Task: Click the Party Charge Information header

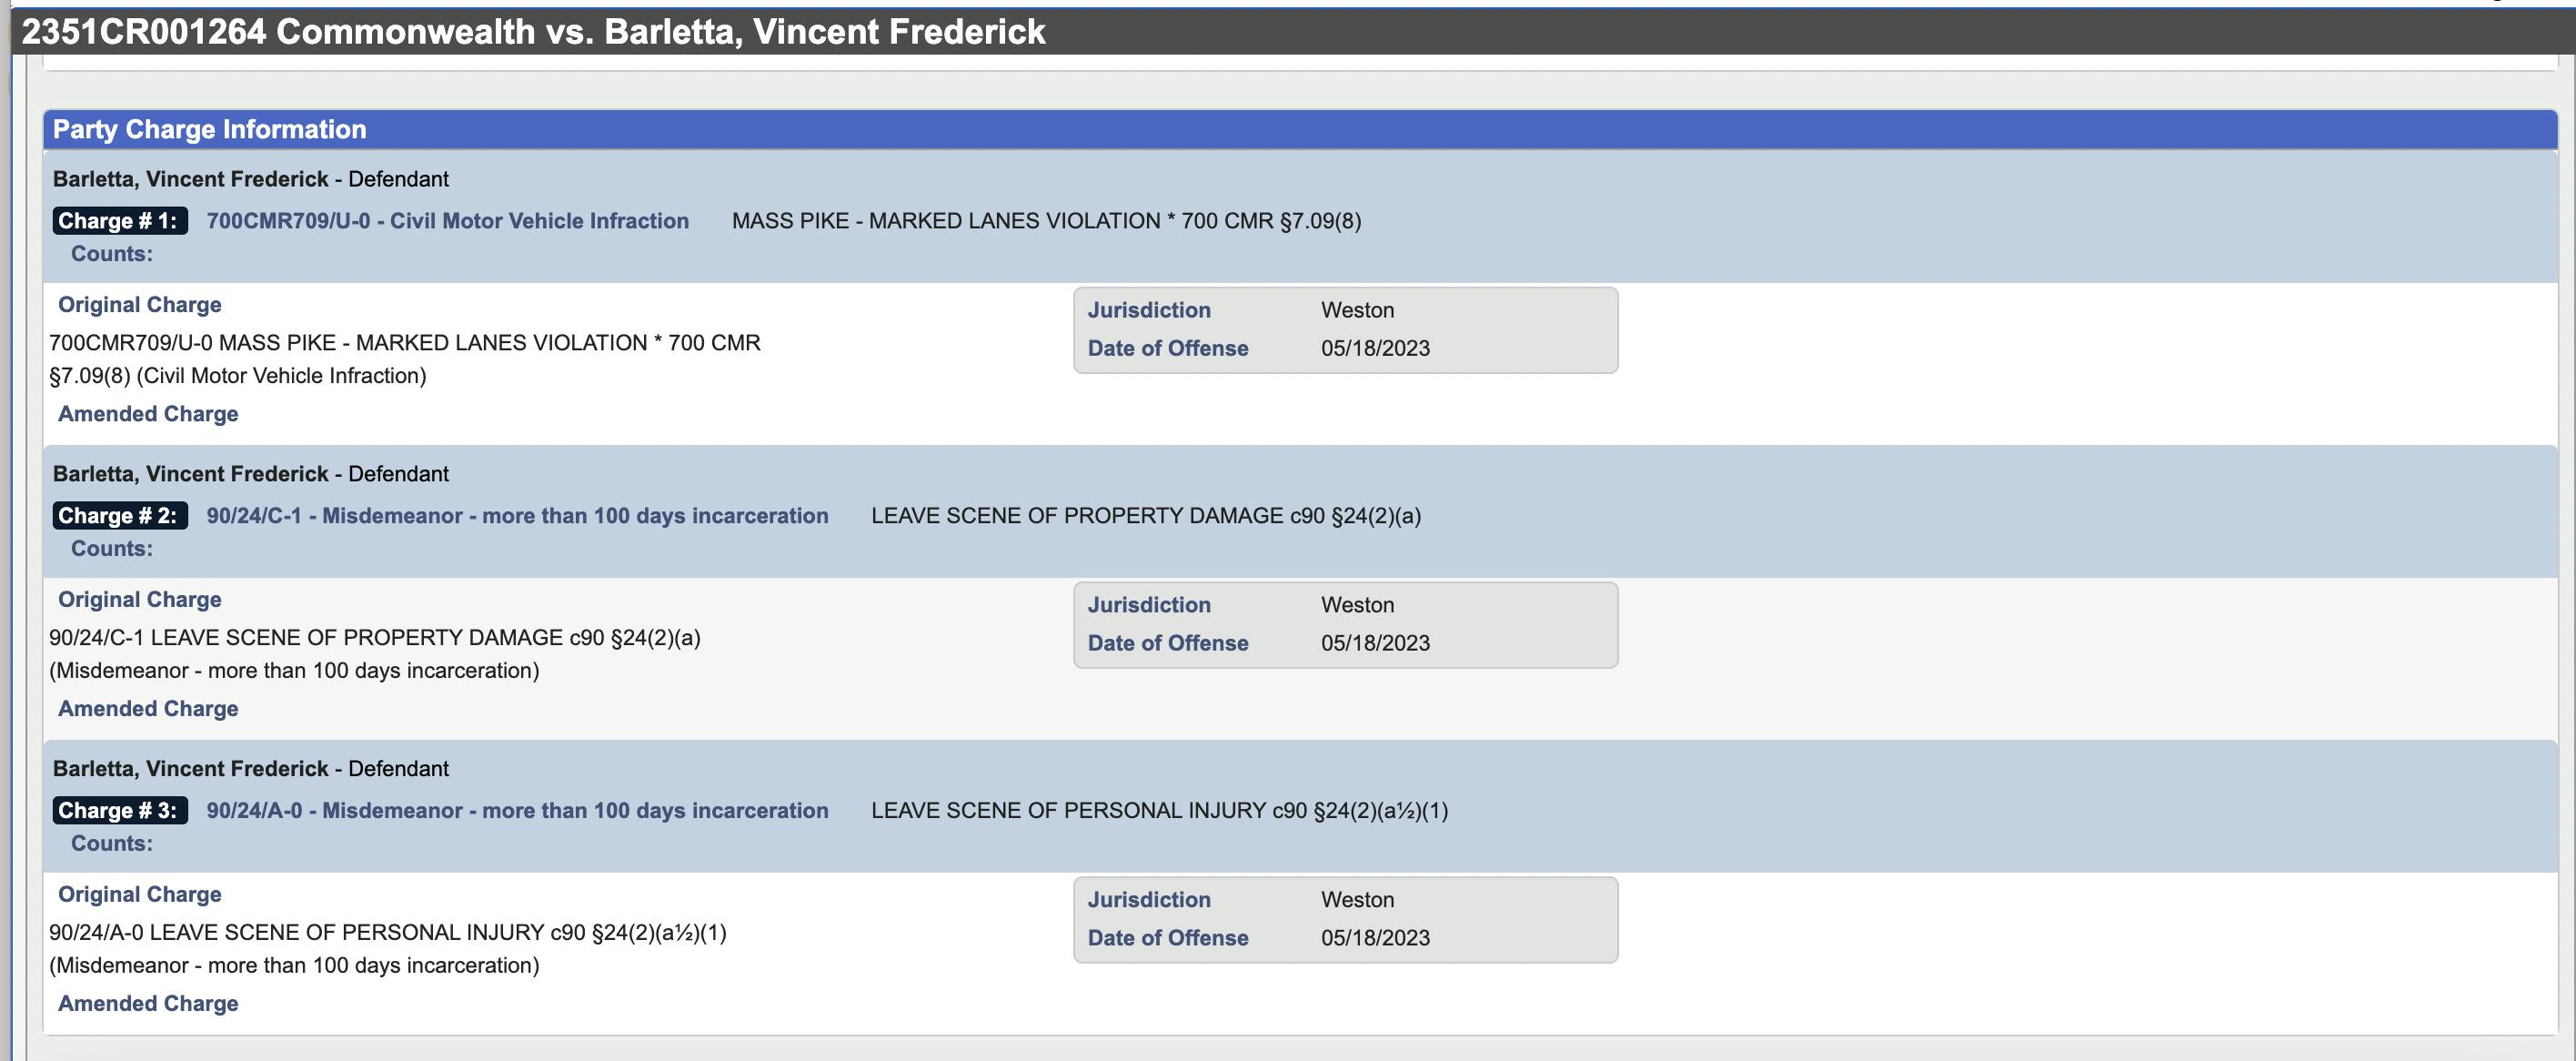Action: click(210, 130)
